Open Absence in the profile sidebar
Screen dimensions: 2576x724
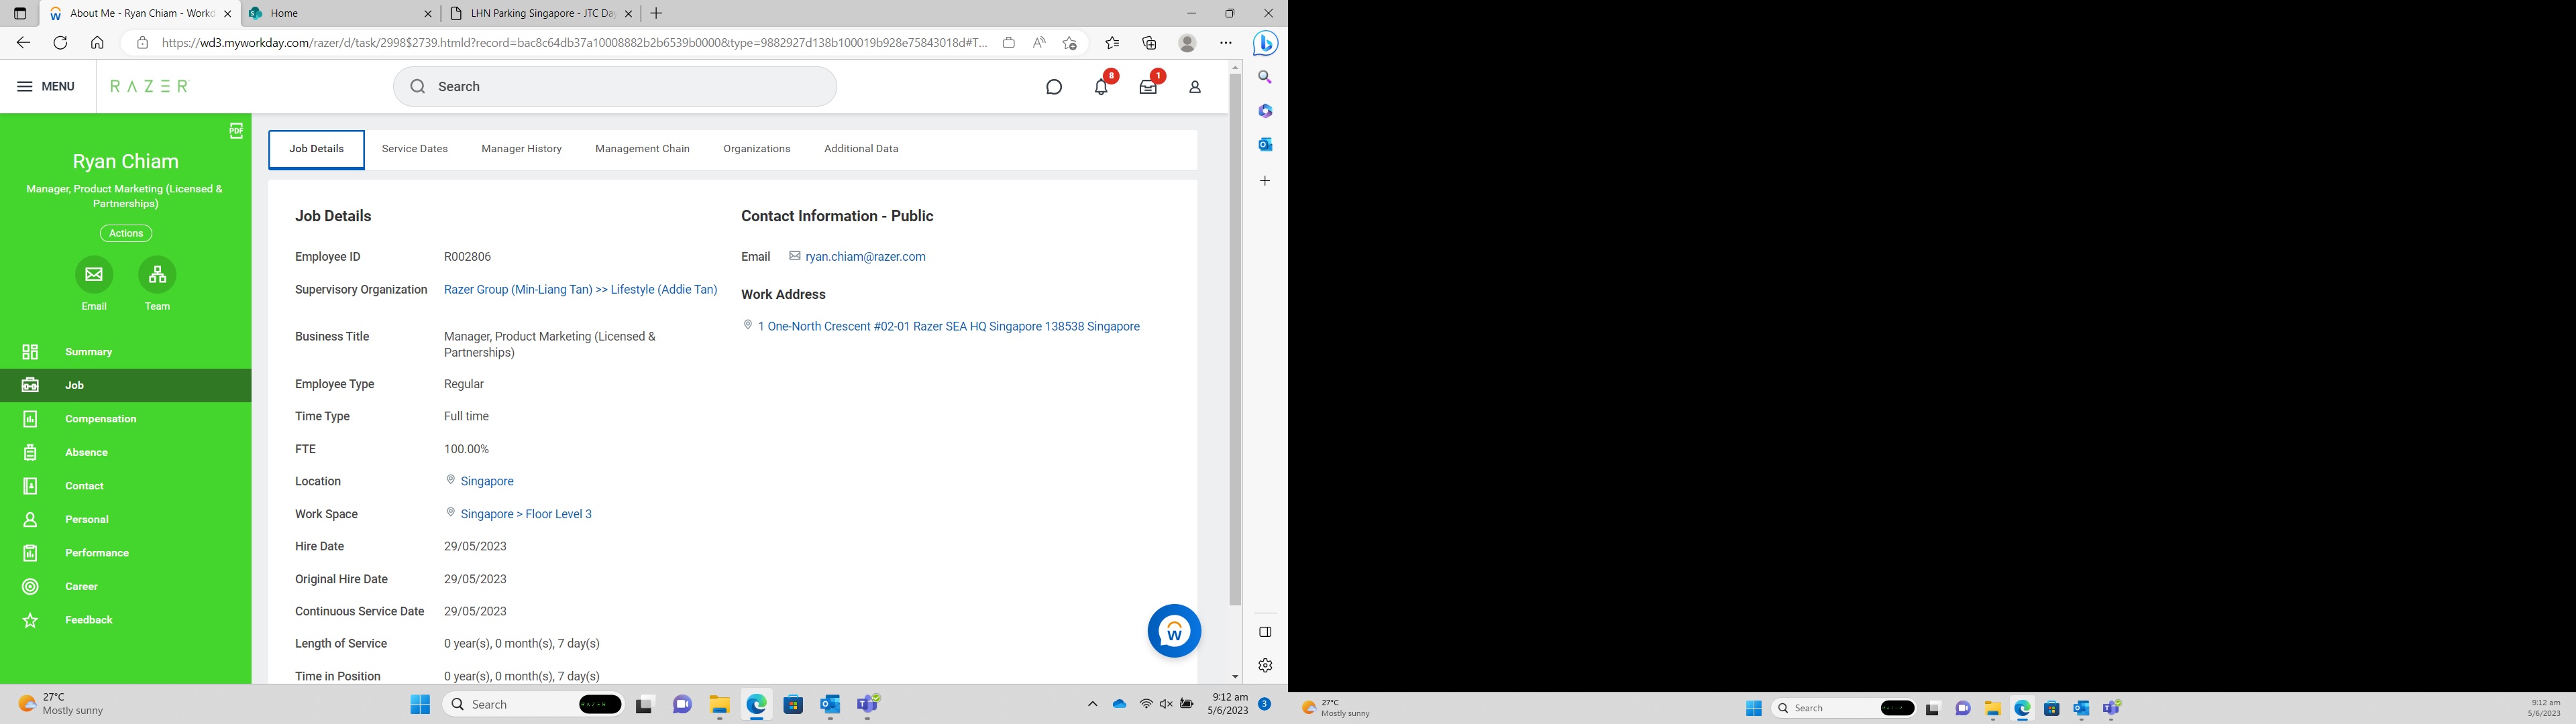pos(126,452)
